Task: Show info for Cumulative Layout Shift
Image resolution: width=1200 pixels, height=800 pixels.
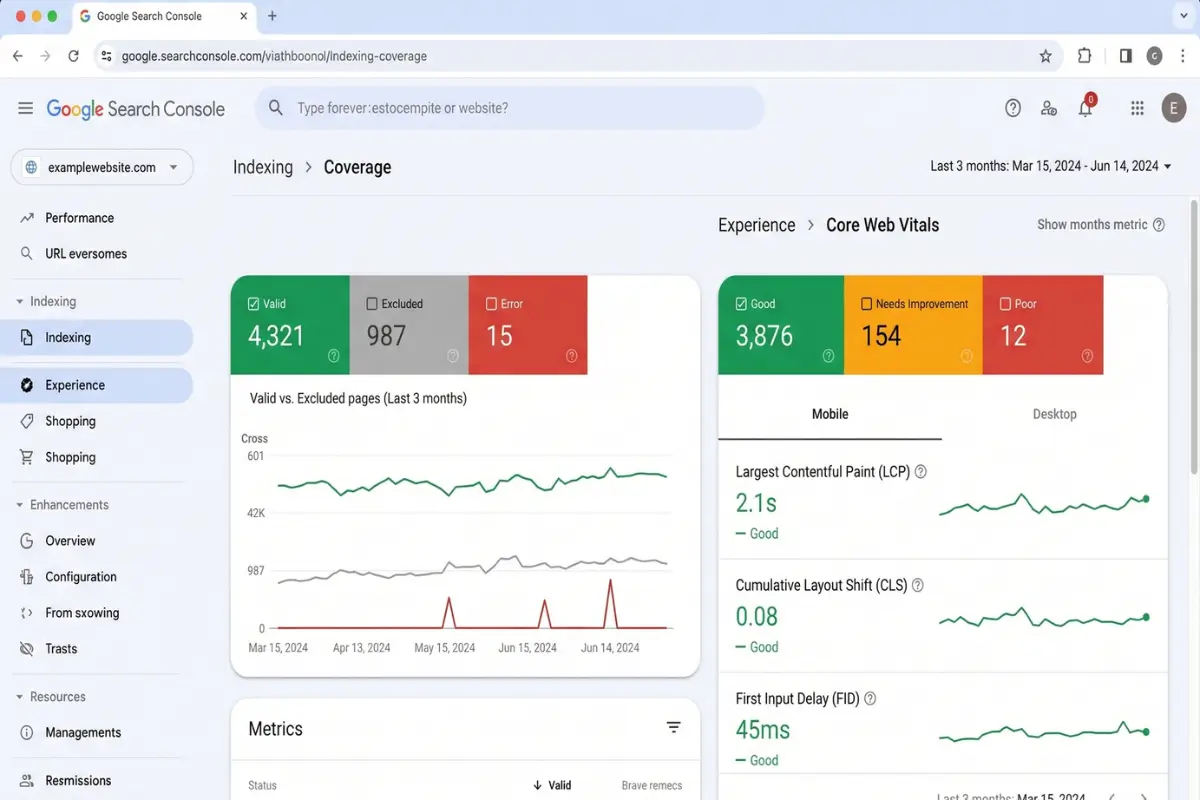Action: click(918, 585)
